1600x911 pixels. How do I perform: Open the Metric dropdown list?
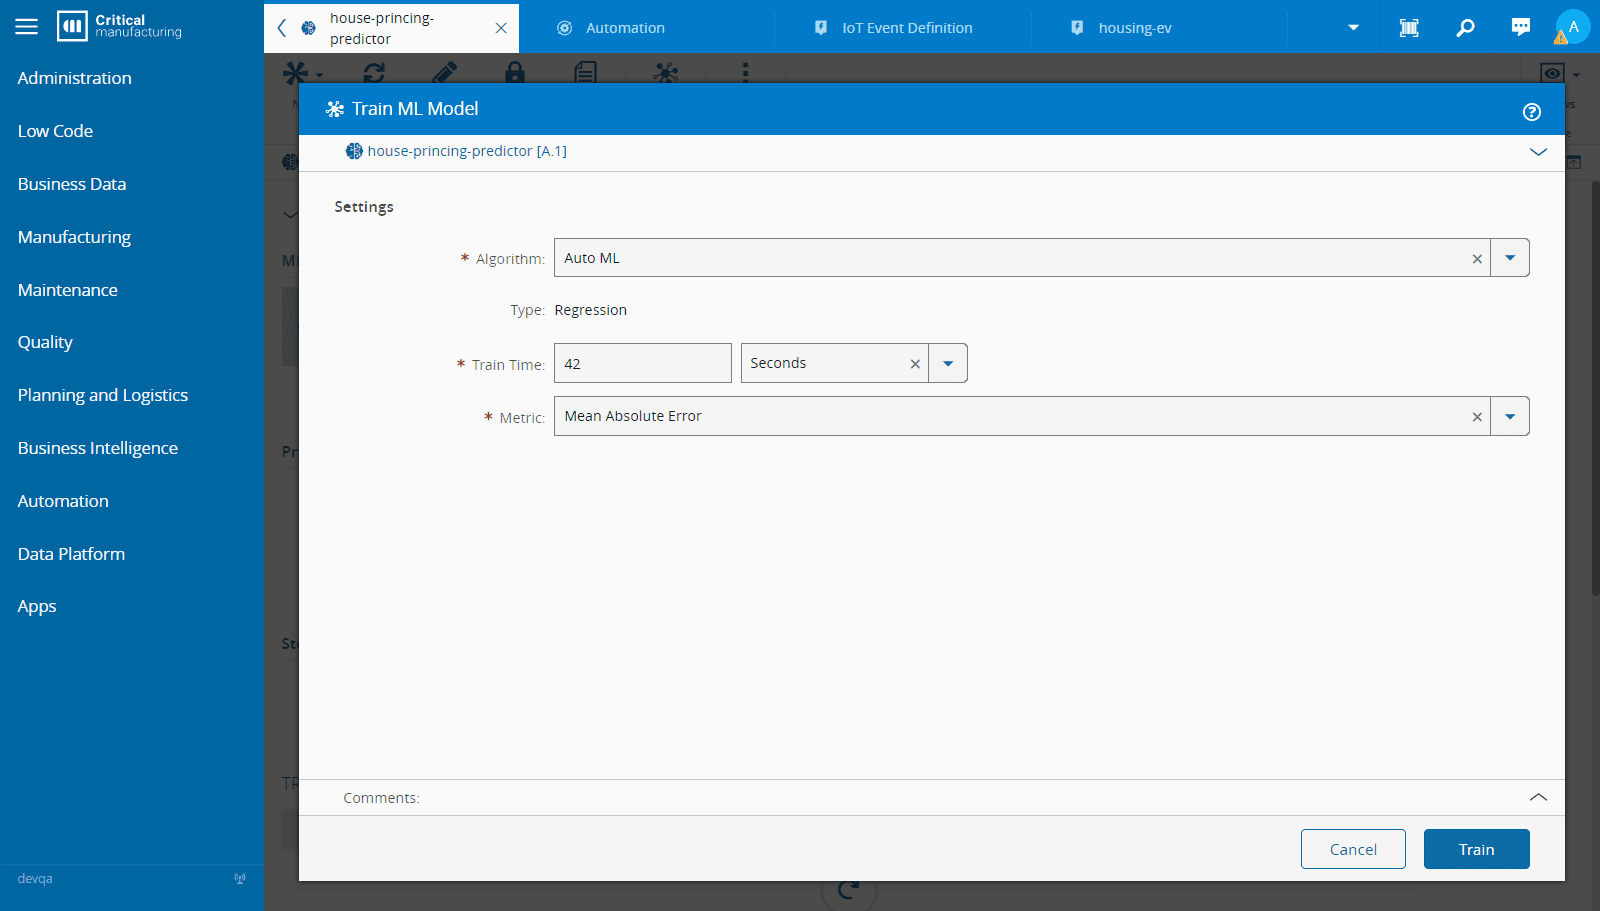pyautogui.click(x=1509, y=417)
